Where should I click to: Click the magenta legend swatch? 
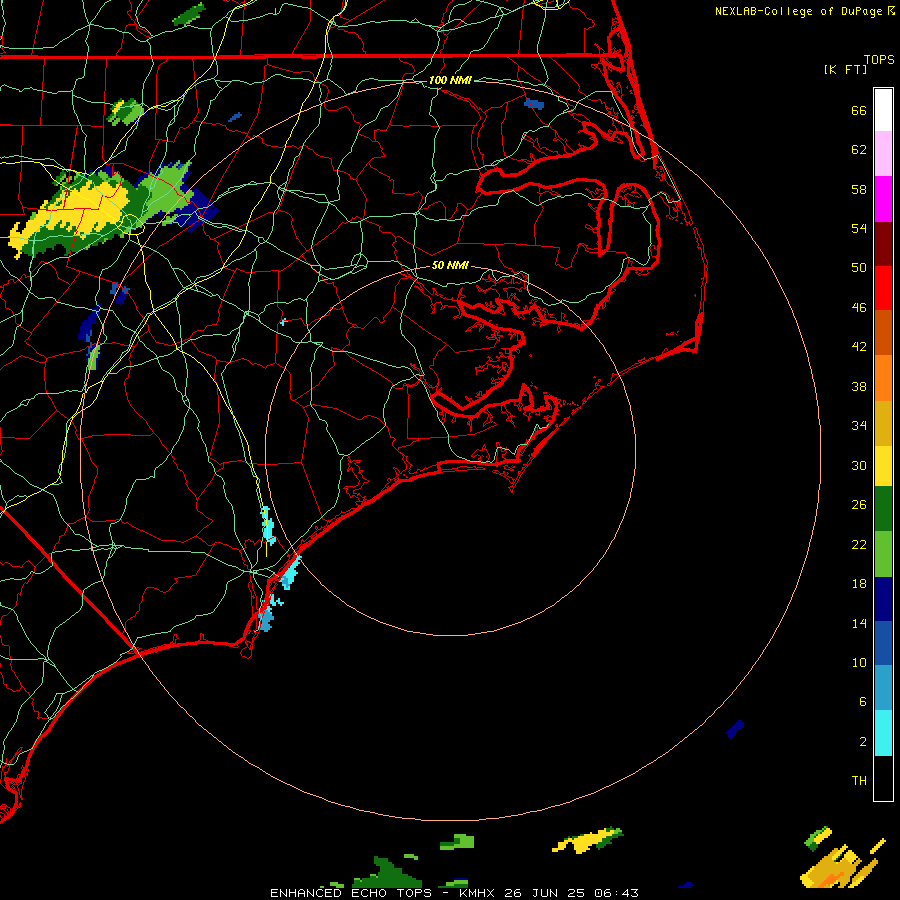point(883,199)
